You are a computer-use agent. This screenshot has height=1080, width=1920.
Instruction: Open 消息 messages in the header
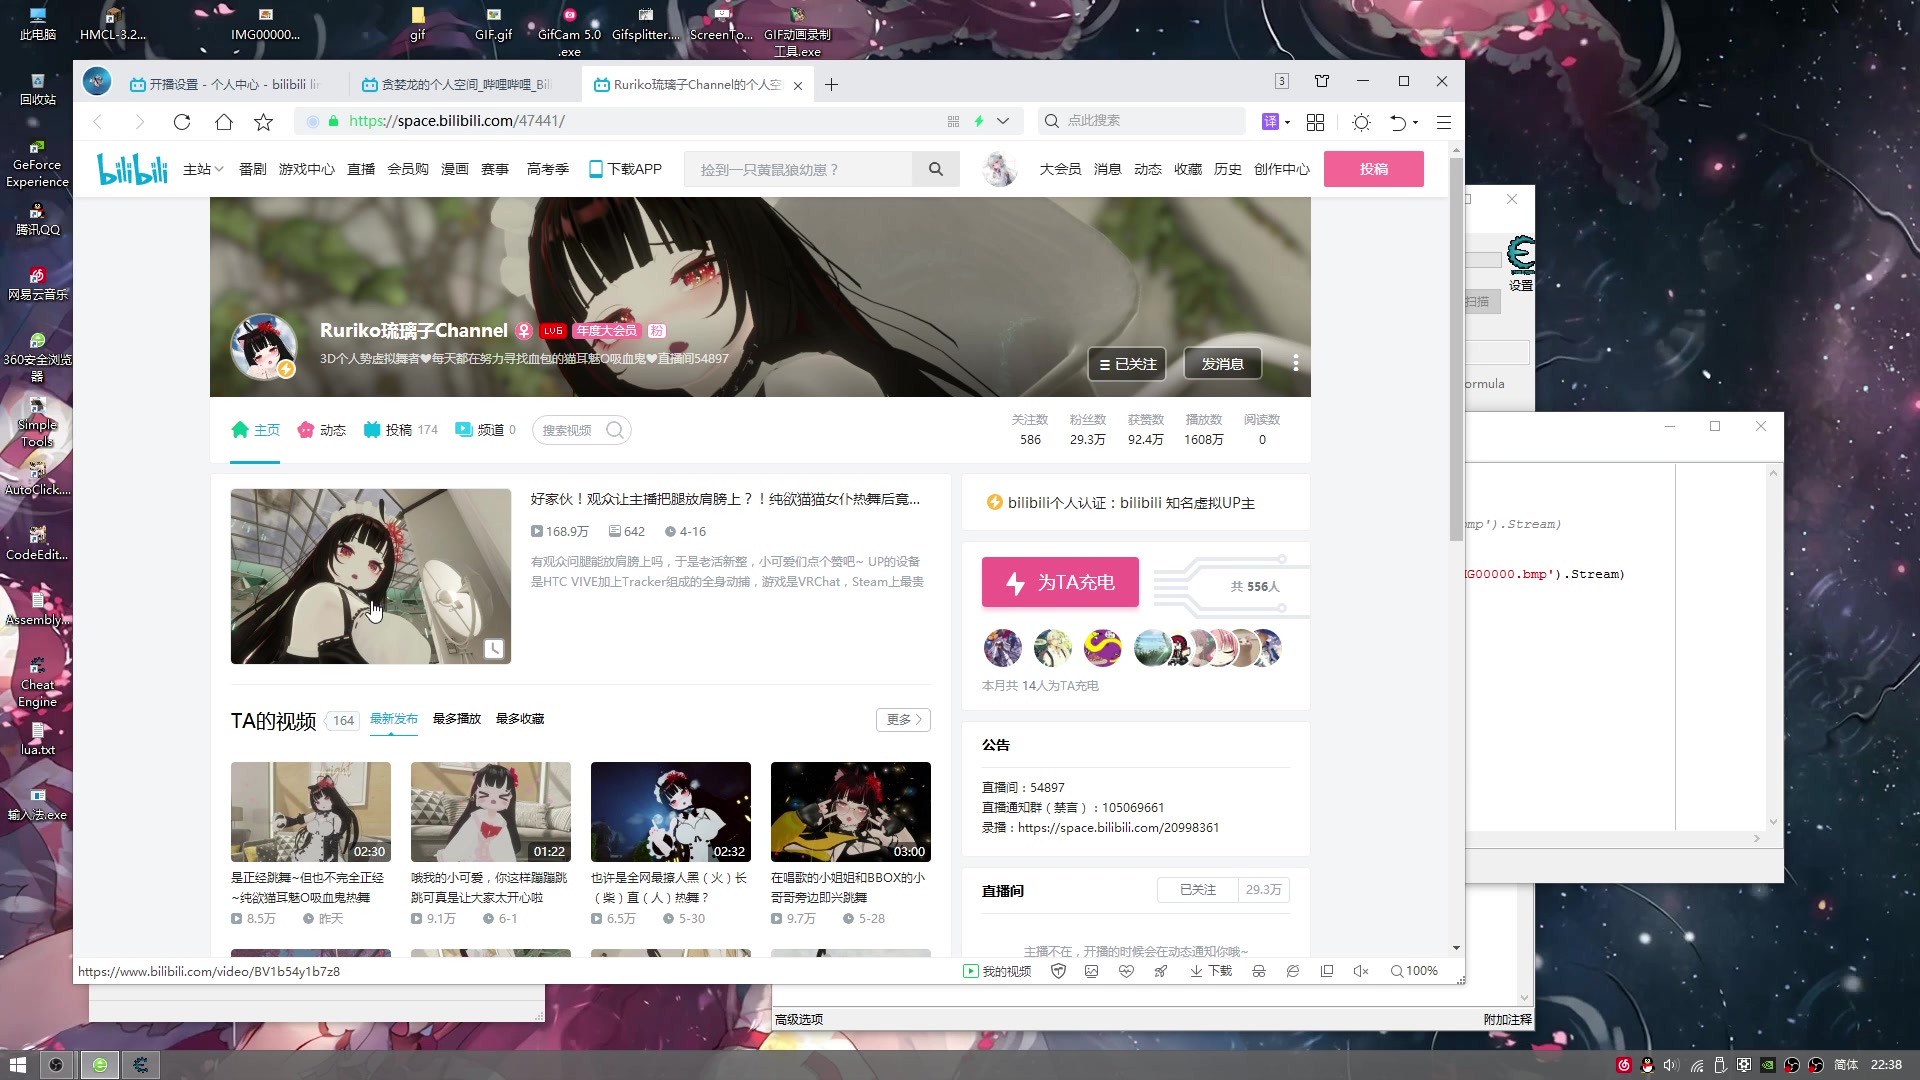pyautogui.click(x=1107, y=169)
